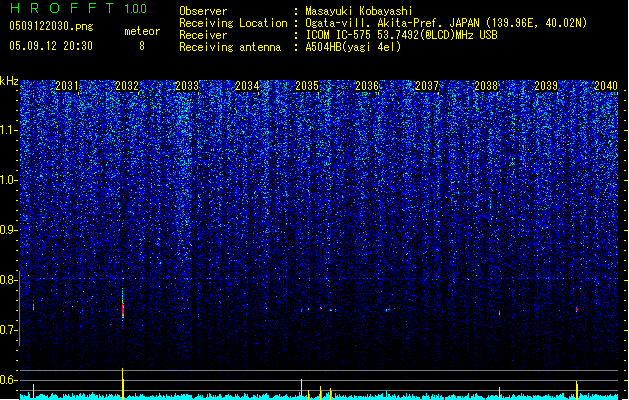
Task: Click the Receiving Location value text
Action: [446, 23]
